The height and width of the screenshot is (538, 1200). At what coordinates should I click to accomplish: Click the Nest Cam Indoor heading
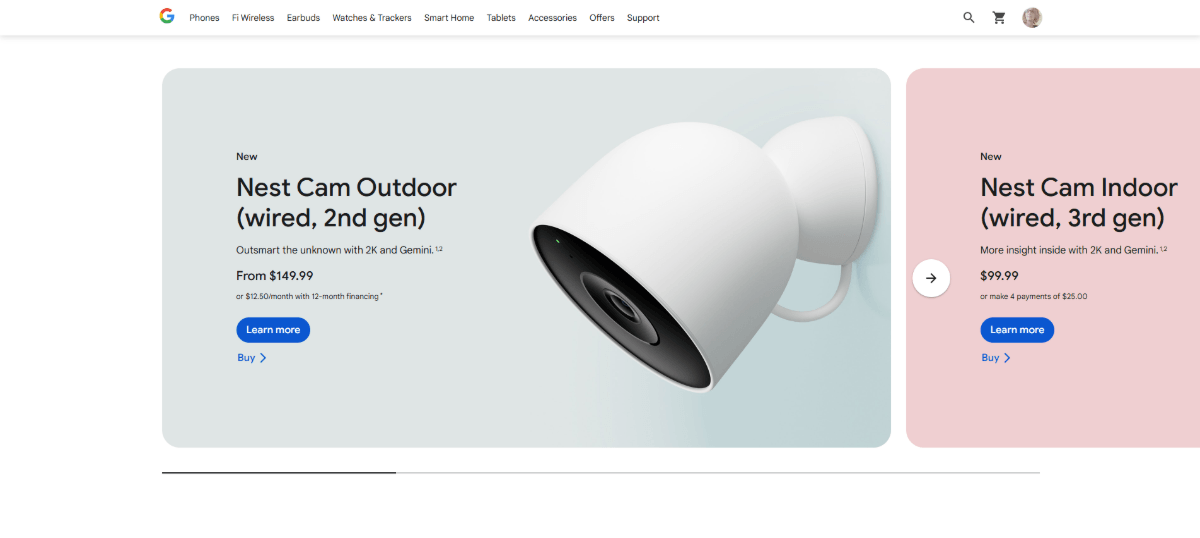(1079, 202)
